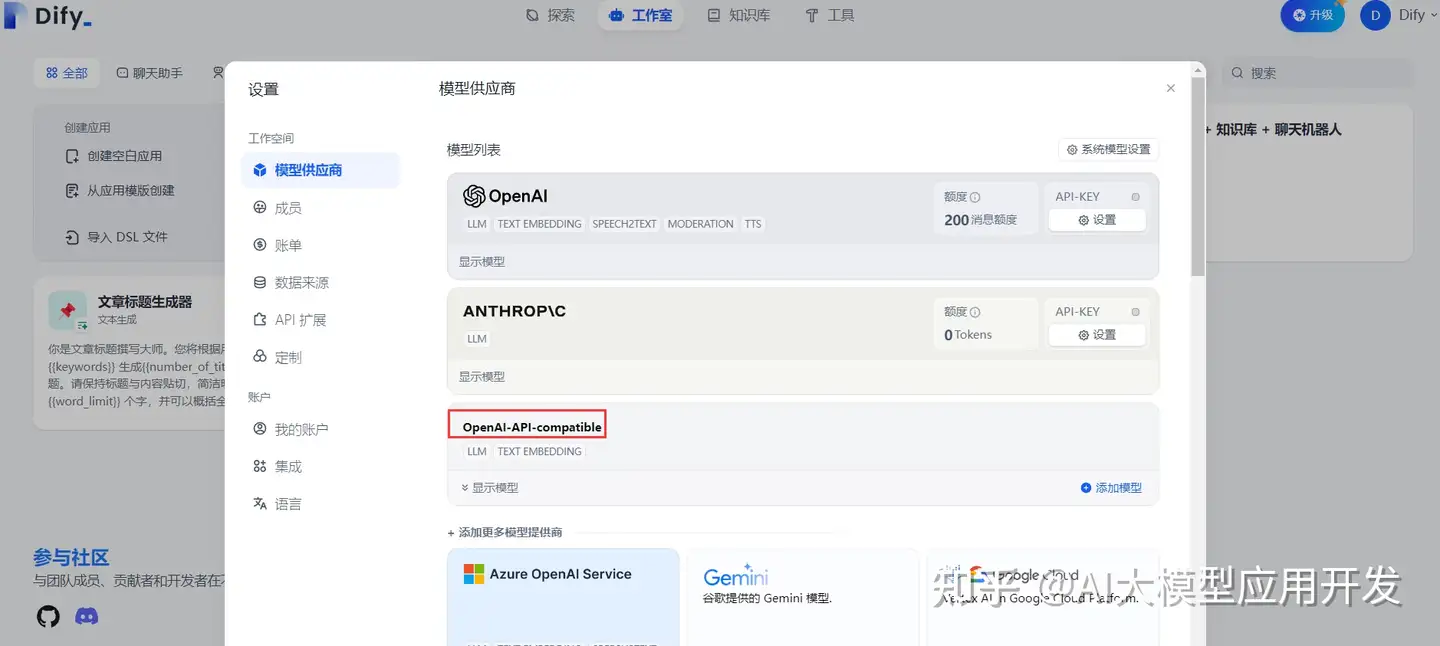Click 添加模型 for OpenAI-API-compatible
The image size is (1440, 646).
(x=1111, y=488)
